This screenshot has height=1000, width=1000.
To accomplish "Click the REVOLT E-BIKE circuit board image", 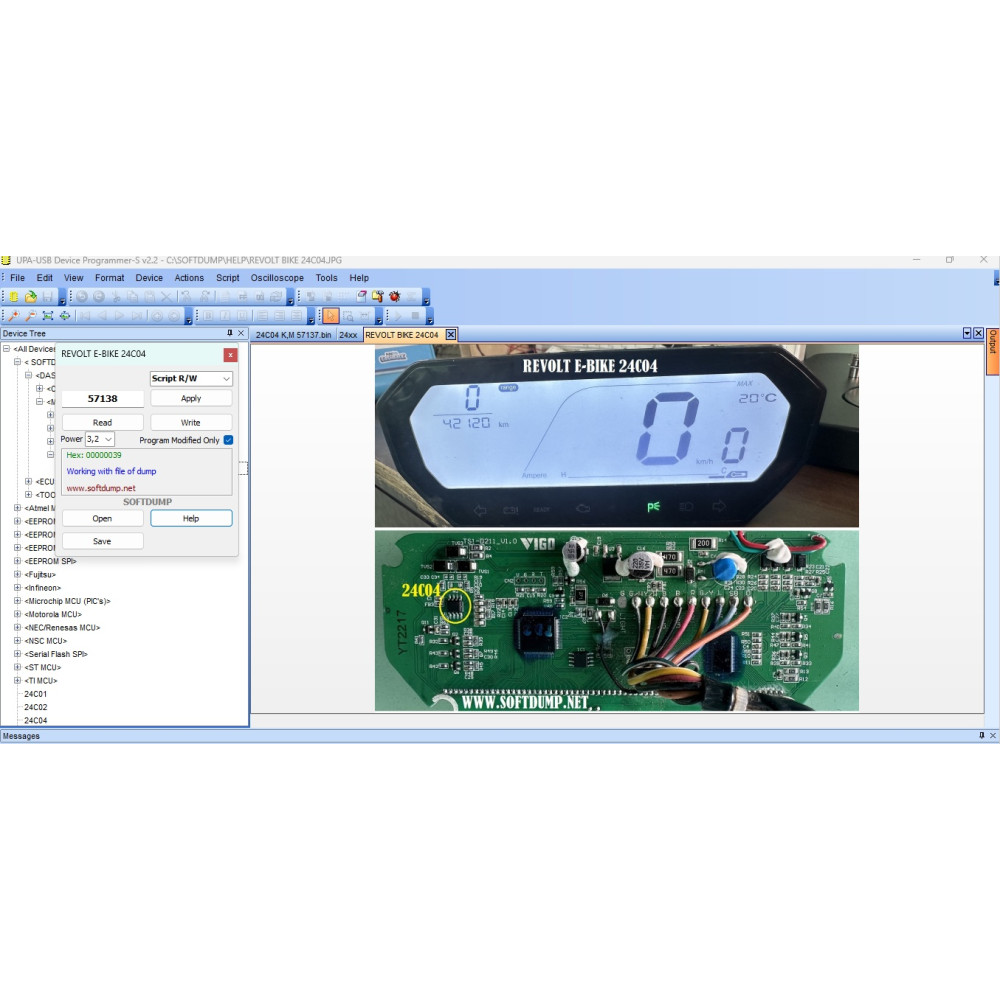I will 617,621.
